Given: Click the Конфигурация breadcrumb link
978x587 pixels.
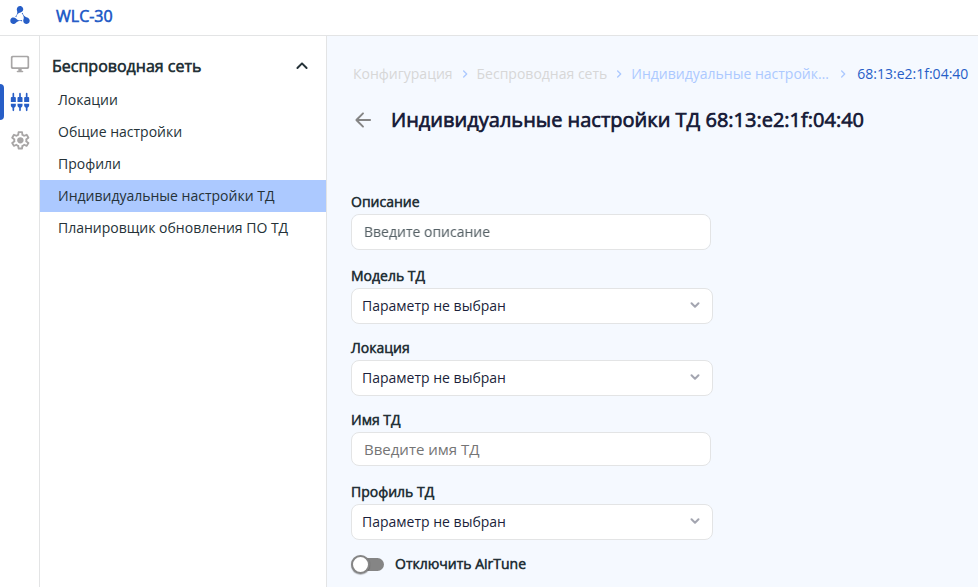Looking at the screenshot, I should point(403,74).
